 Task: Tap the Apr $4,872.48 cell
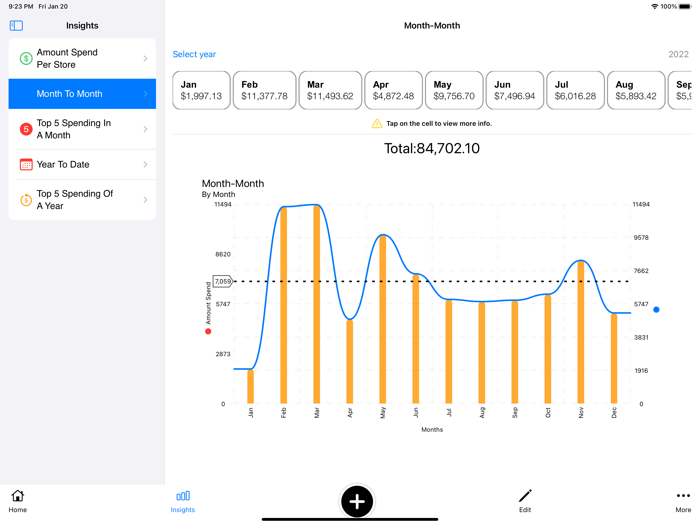[x=393, y=90]
